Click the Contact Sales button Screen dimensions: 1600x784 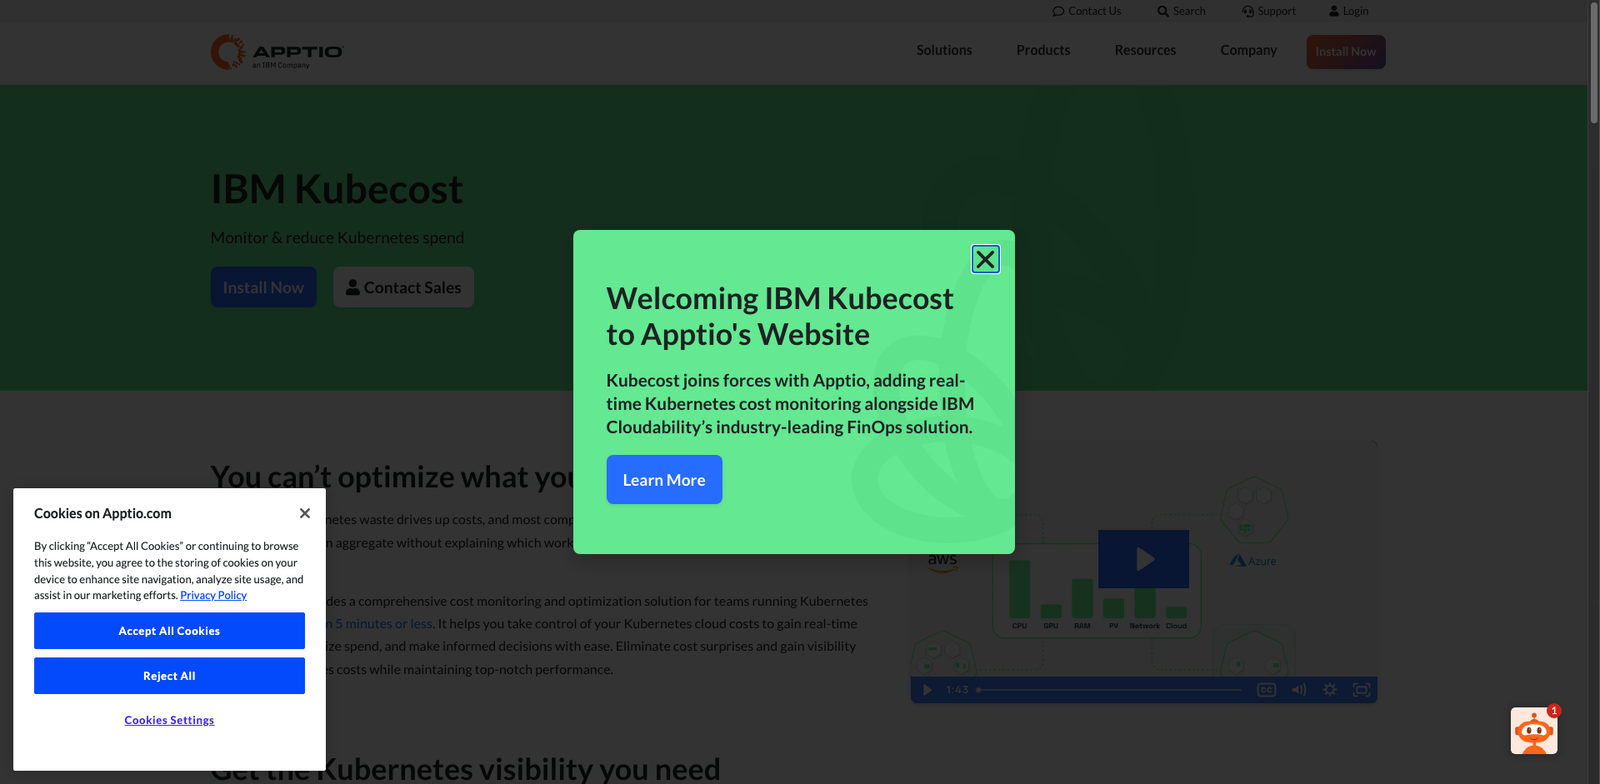(x=403, y=287)
